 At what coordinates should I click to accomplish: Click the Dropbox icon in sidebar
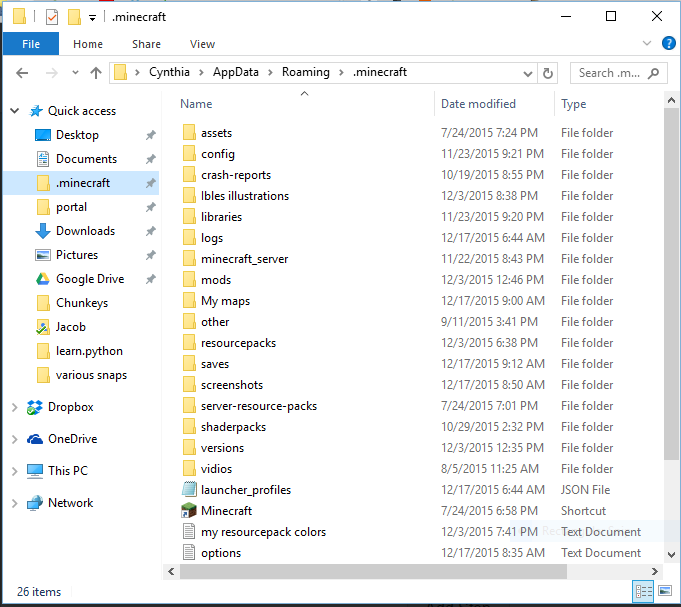pyautogui.click(x=35, y=407)
